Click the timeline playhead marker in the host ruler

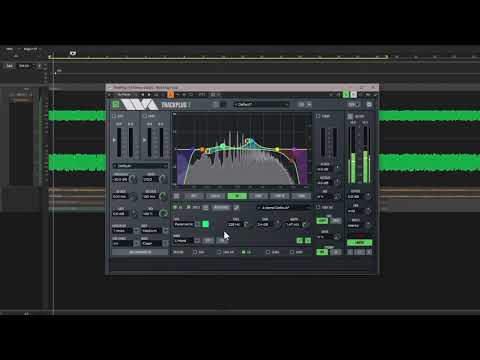[x=73, y=53]
